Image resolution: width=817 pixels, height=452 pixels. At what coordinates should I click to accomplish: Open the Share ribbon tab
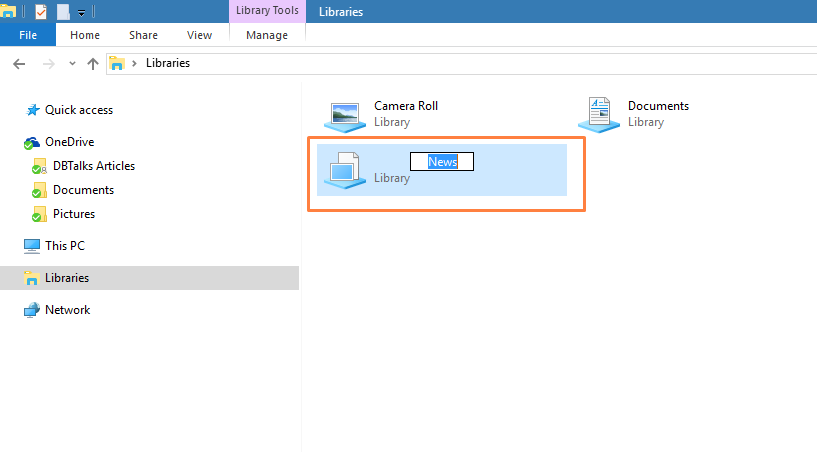click(143, 35)
